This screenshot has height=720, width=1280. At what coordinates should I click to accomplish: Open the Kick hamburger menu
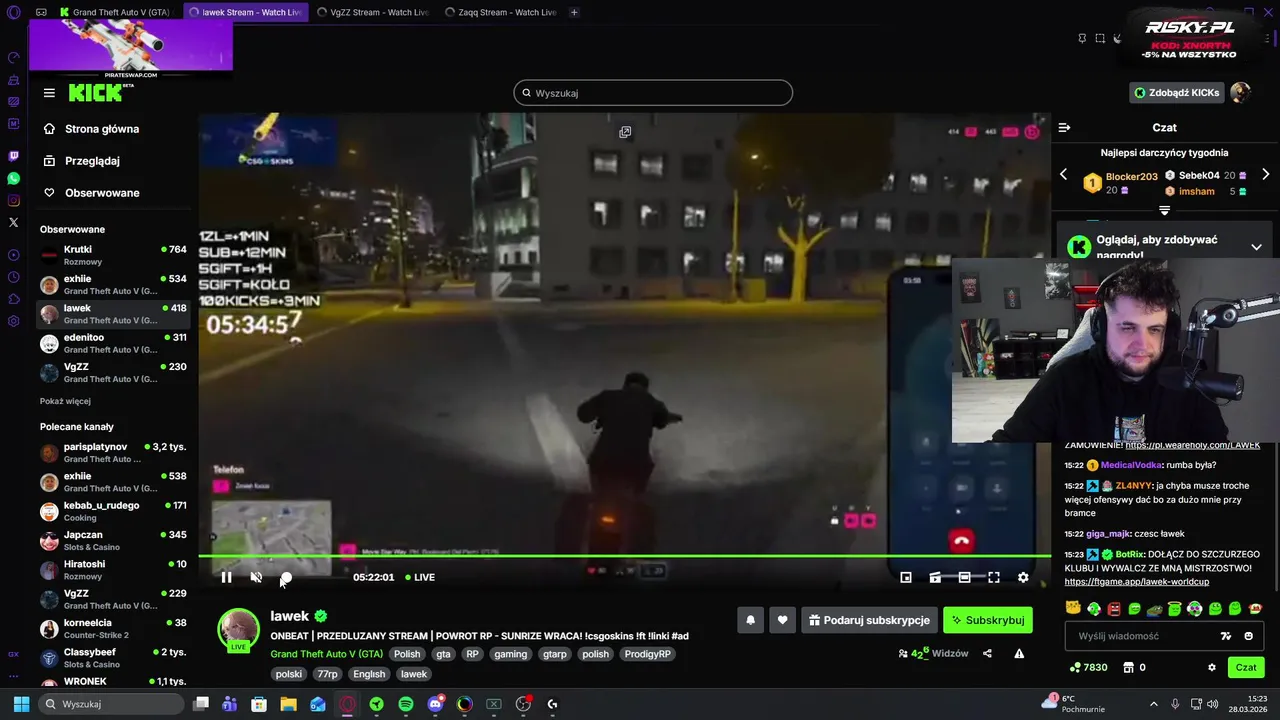tap(49, 93)
